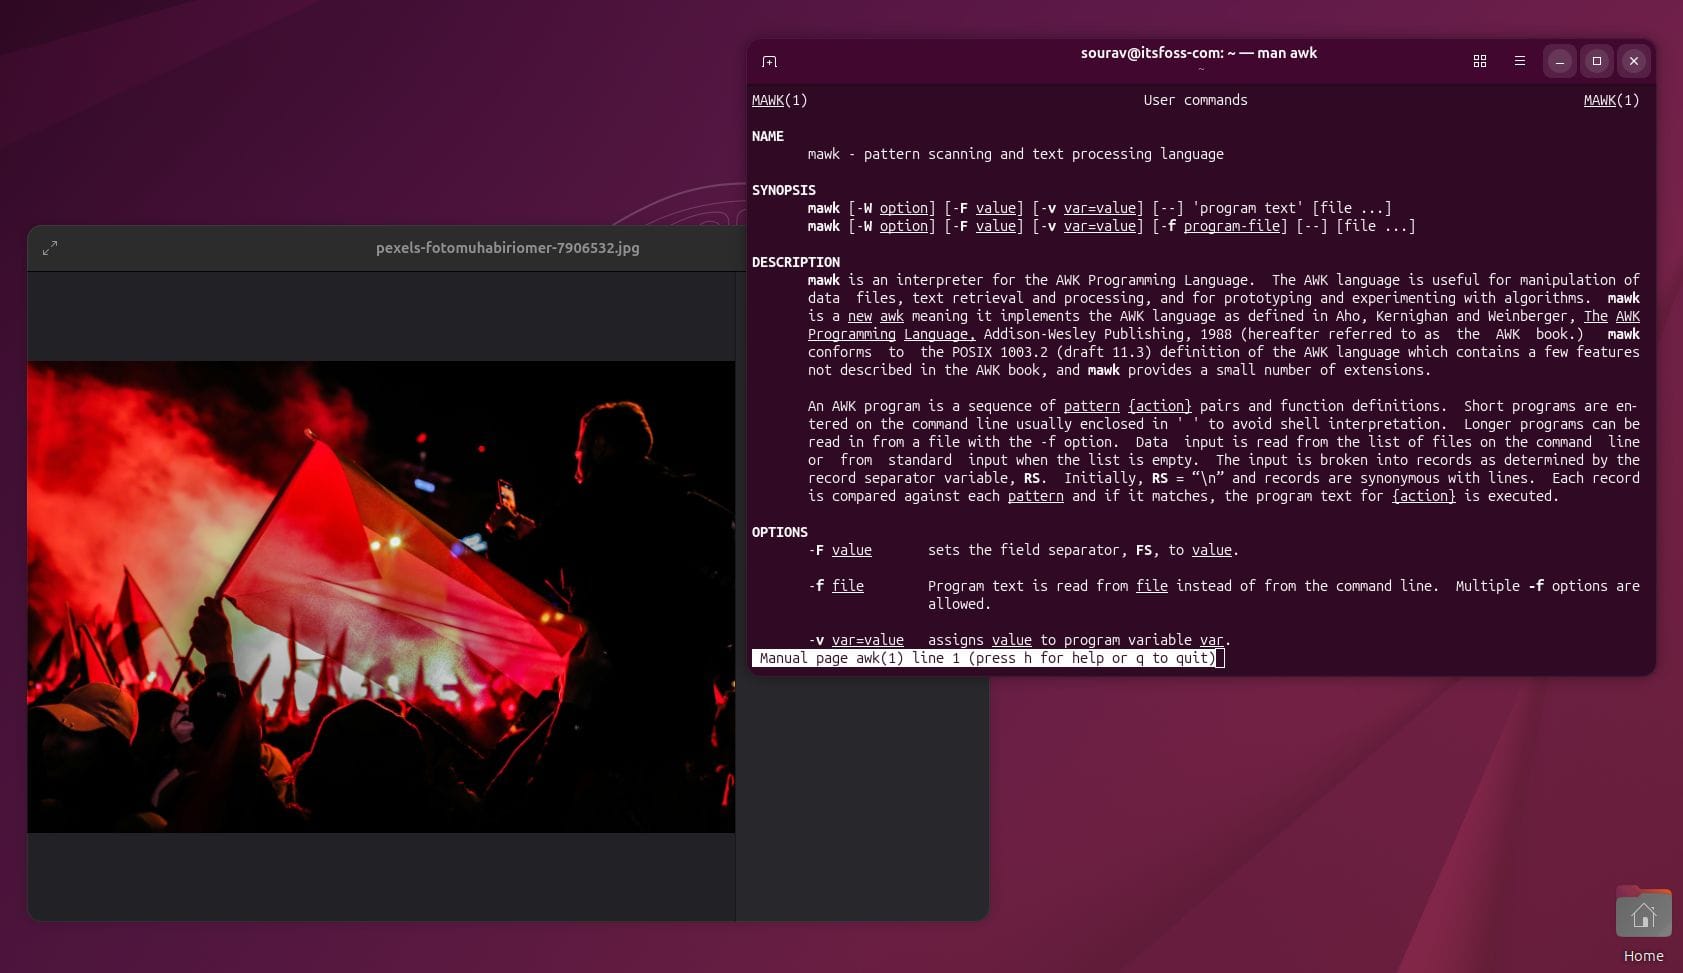This screenshot has height=973, width=1683.
Task: Enter fullscreen mode in the image viewer
Action: pyautogui.click(x=49, y=247)
